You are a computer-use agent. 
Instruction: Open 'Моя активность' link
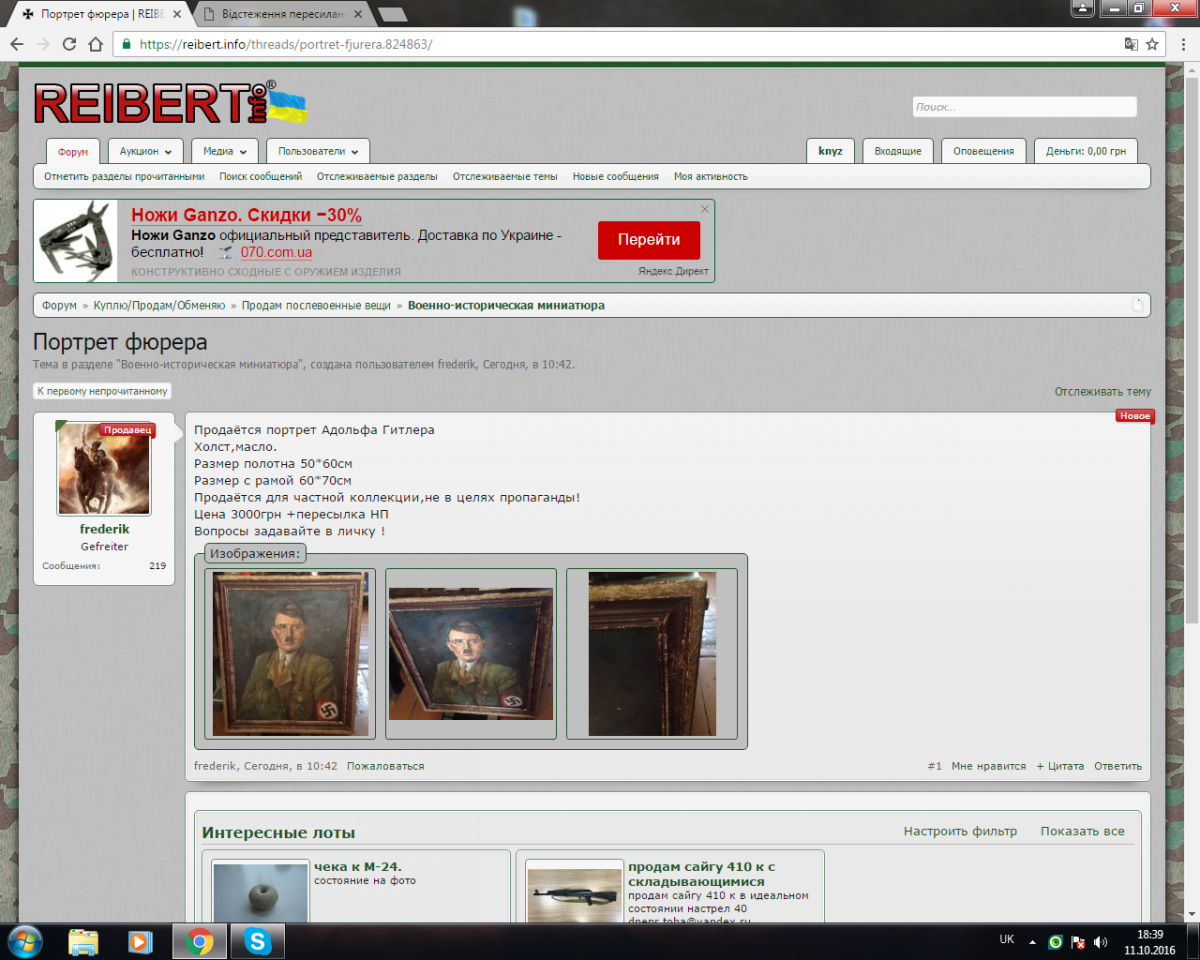[711, 177]
